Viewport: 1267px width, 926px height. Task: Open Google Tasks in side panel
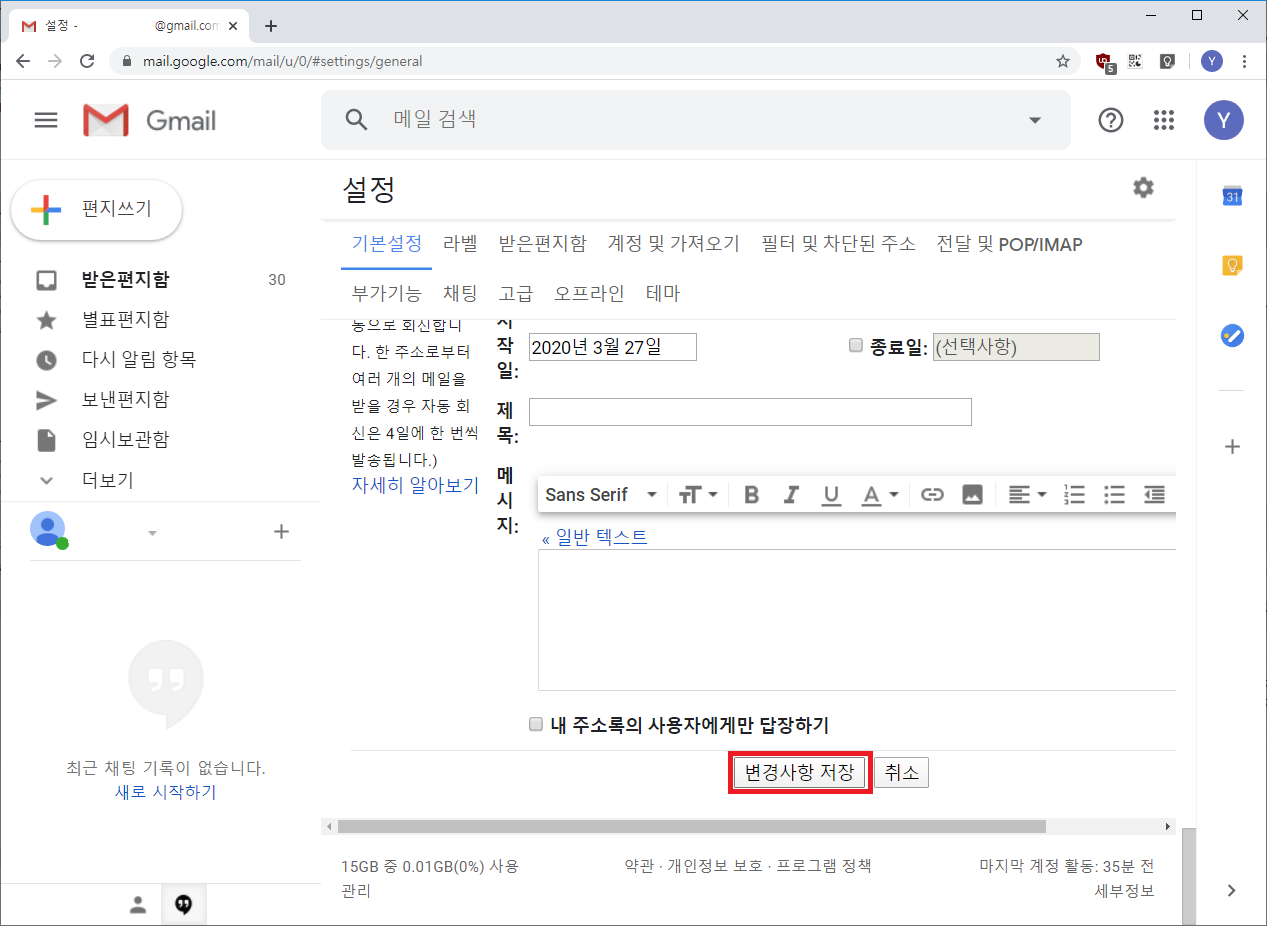click(x=1232, y=335)
